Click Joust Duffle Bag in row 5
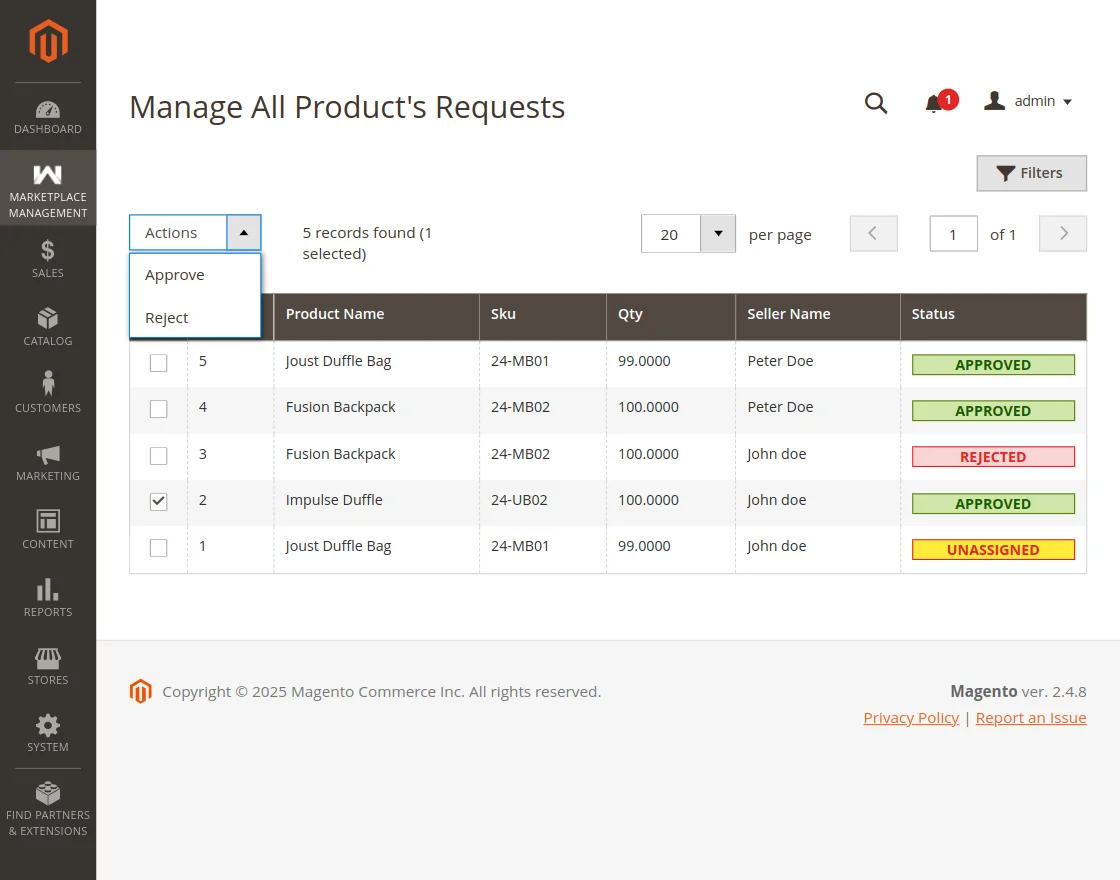 tap(338, 361)
